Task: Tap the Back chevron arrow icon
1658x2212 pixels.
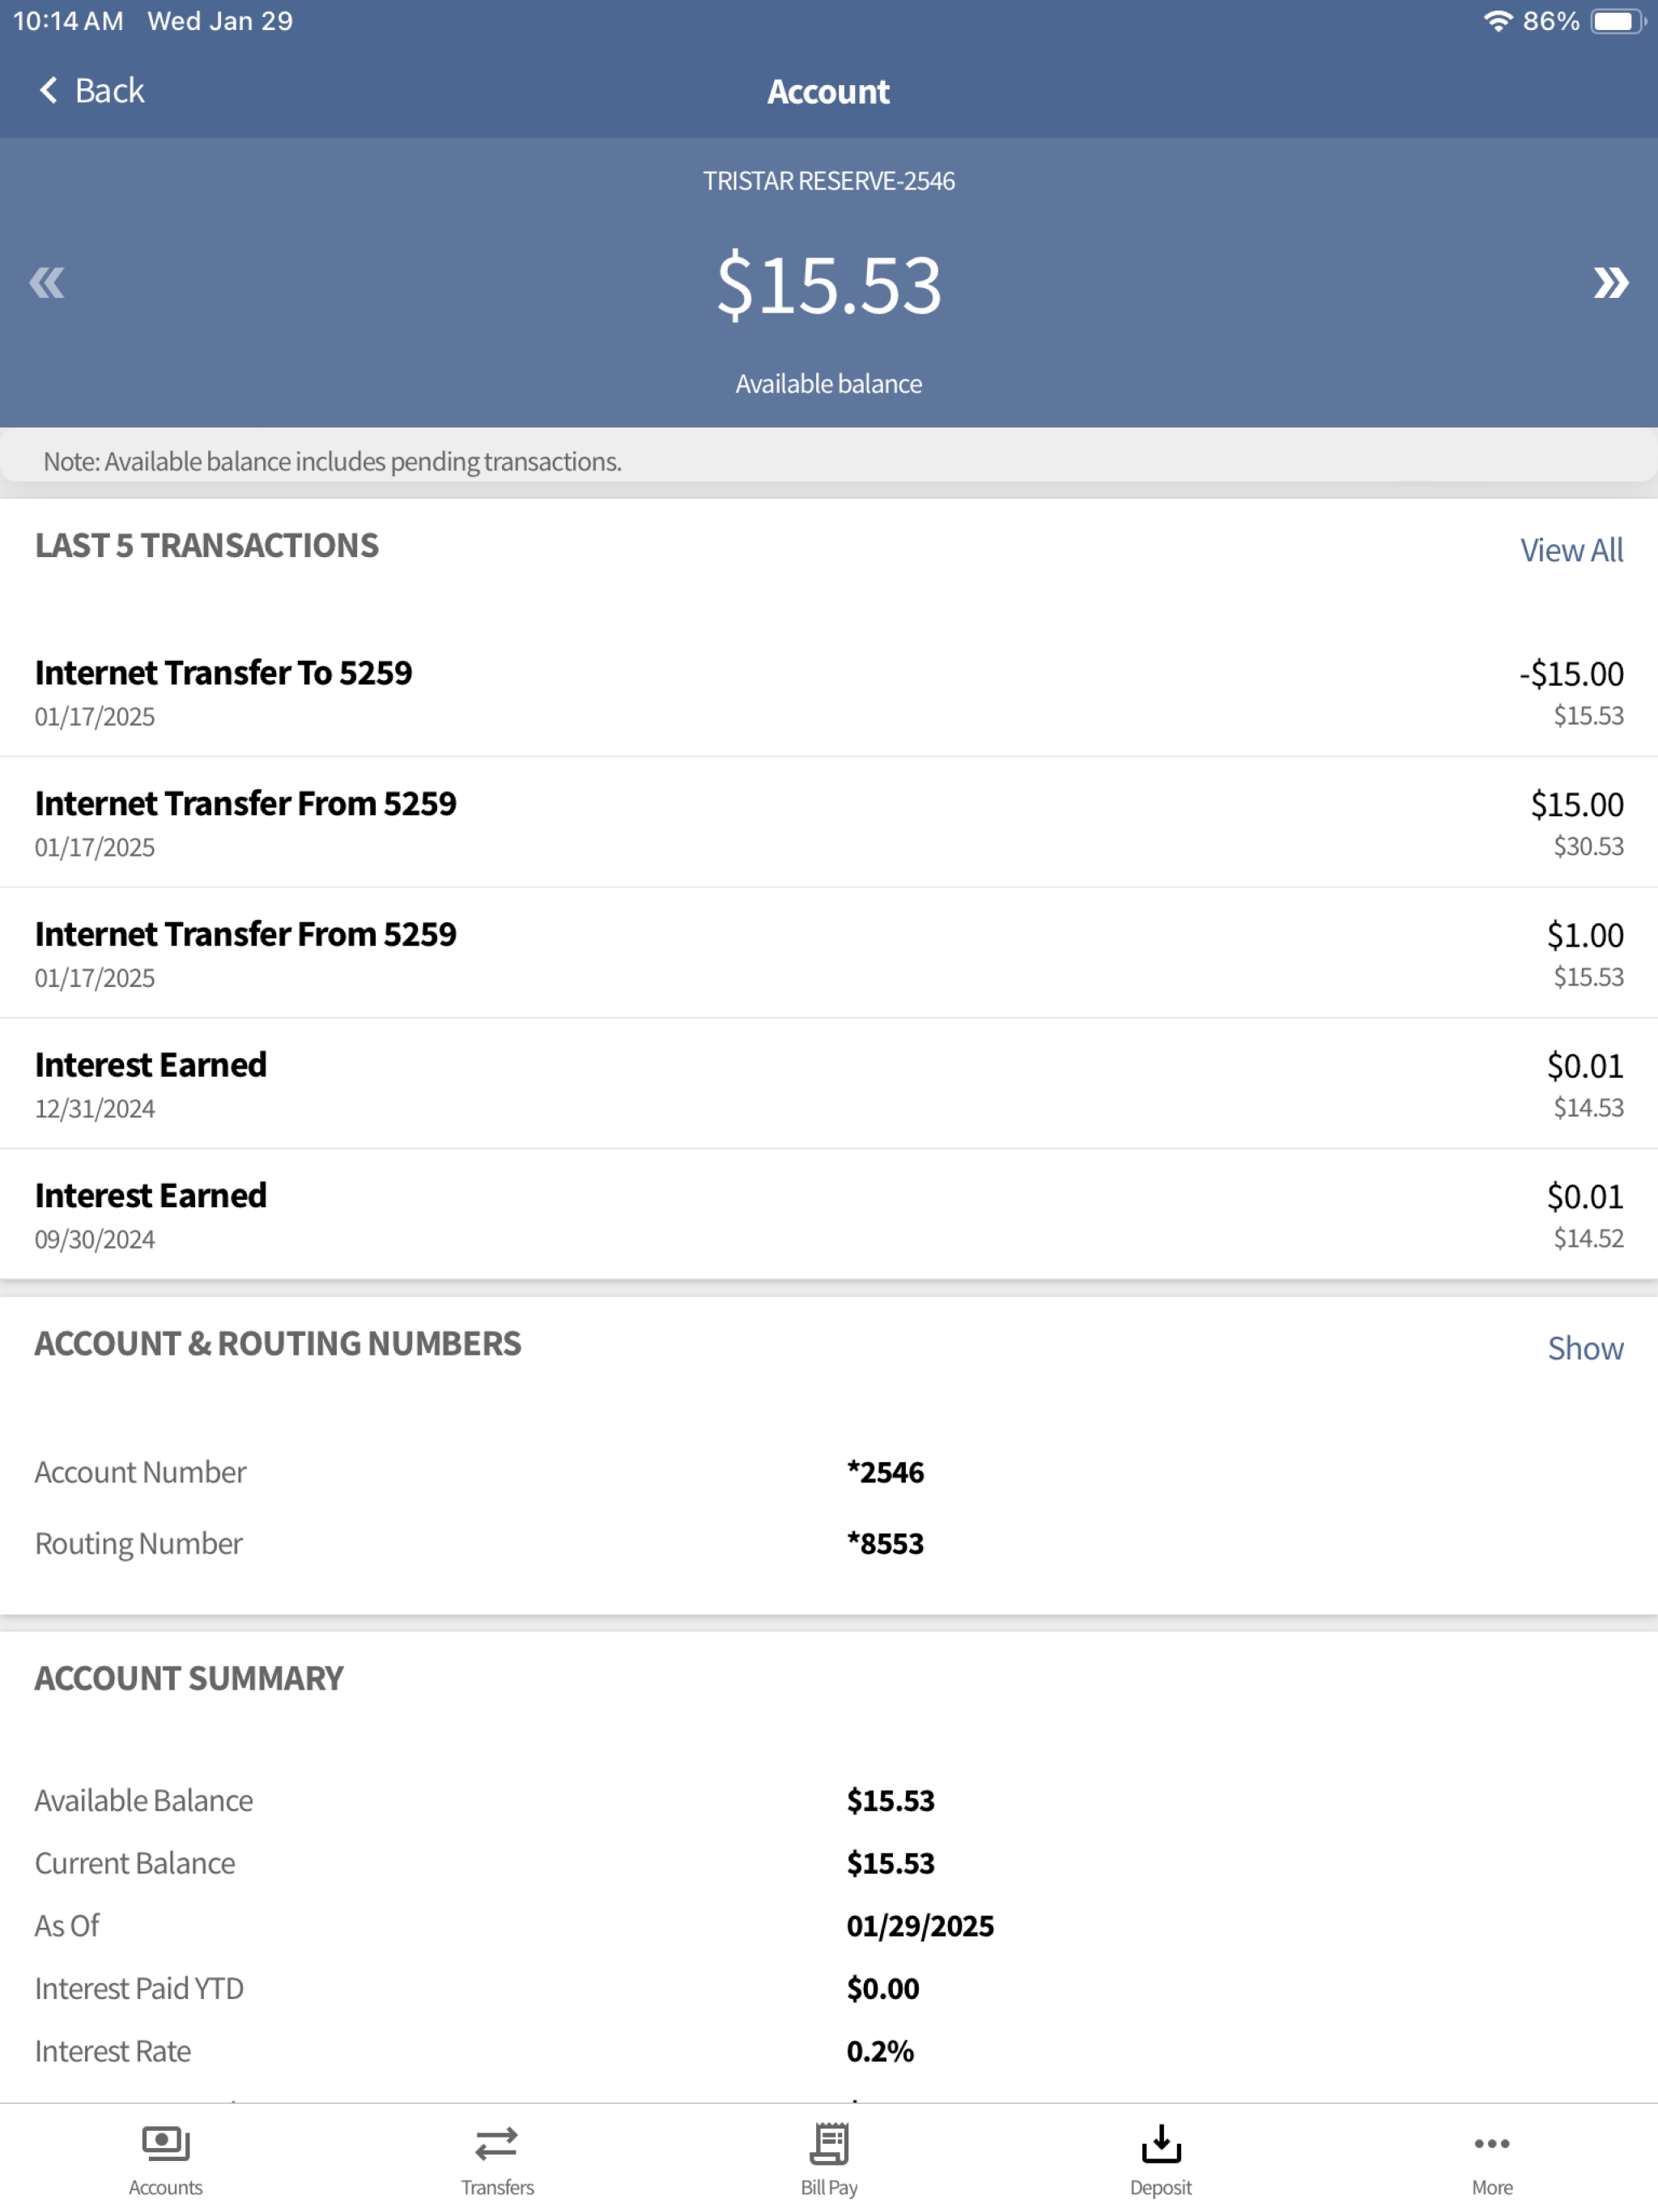Action: point(48,90)
